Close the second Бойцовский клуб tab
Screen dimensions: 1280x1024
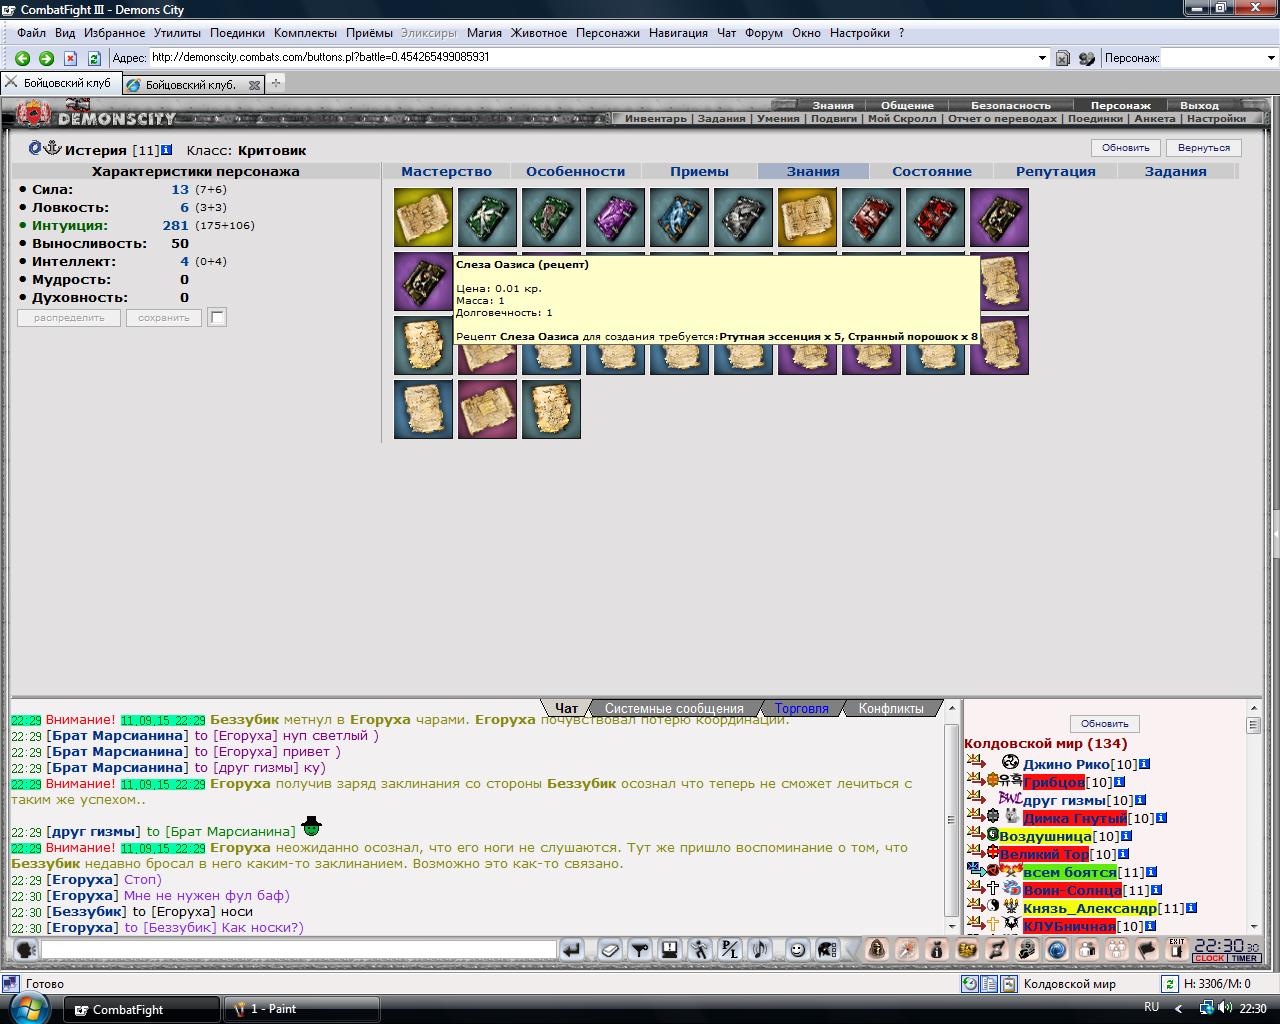coord(254,85)
